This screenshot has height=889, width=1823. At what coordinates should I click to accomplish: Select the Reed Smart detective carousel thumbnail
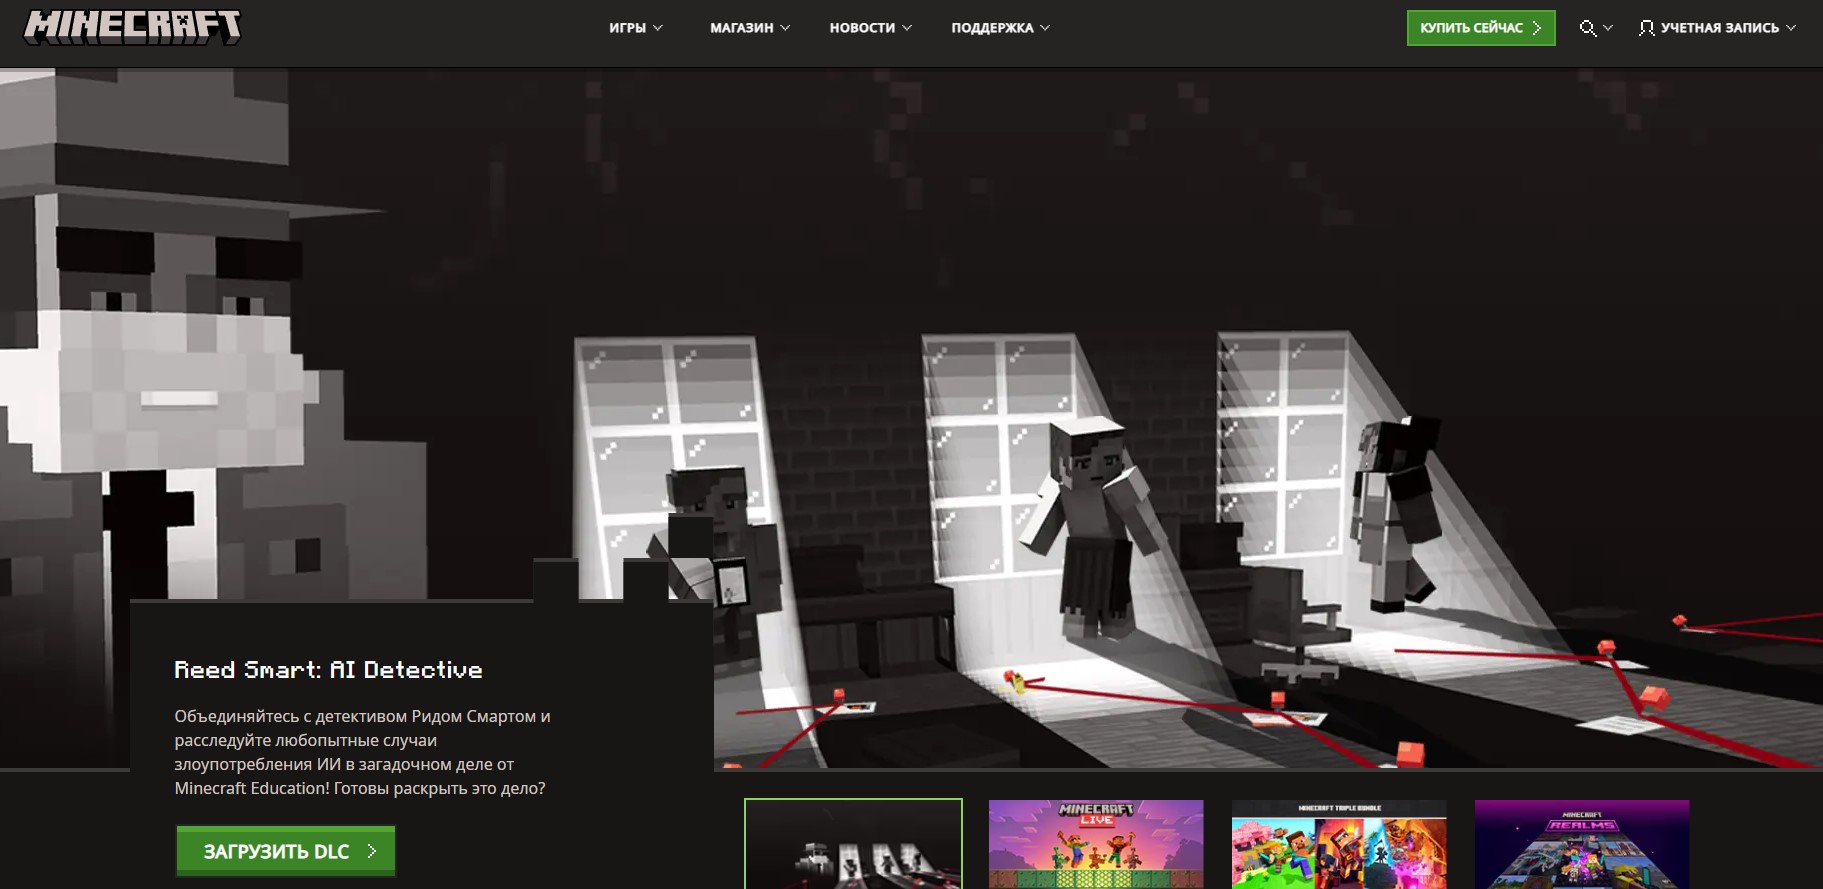853,843
